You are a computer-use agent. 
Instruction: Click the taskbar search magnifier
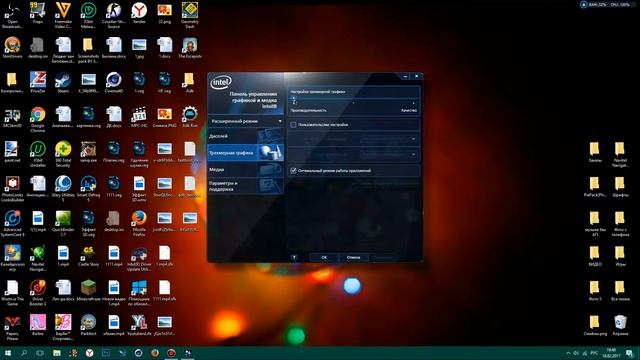coord(24,353)
